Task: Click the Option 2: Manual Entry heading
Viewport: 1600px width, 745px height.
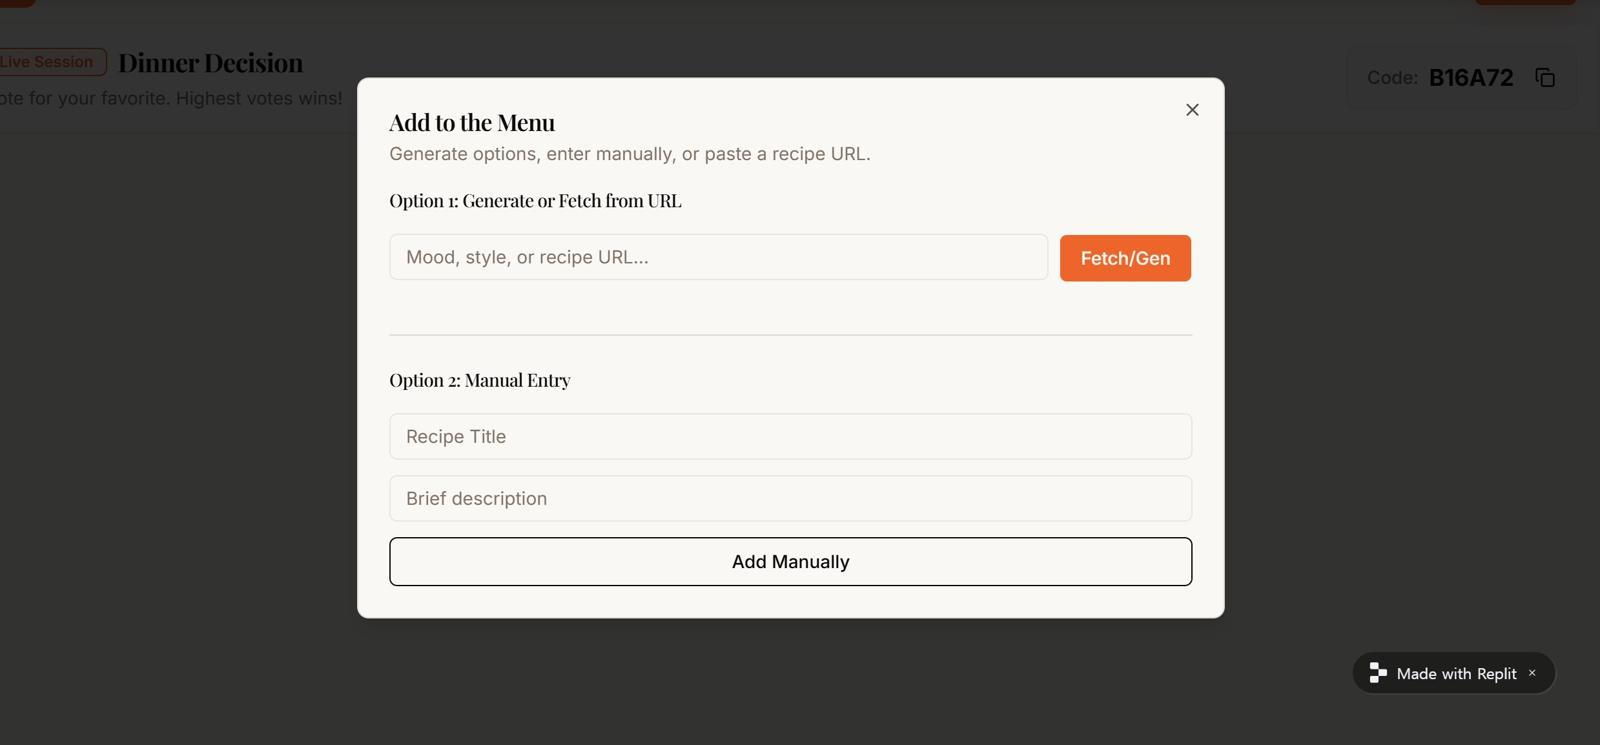Action: (x=480, y=380)
